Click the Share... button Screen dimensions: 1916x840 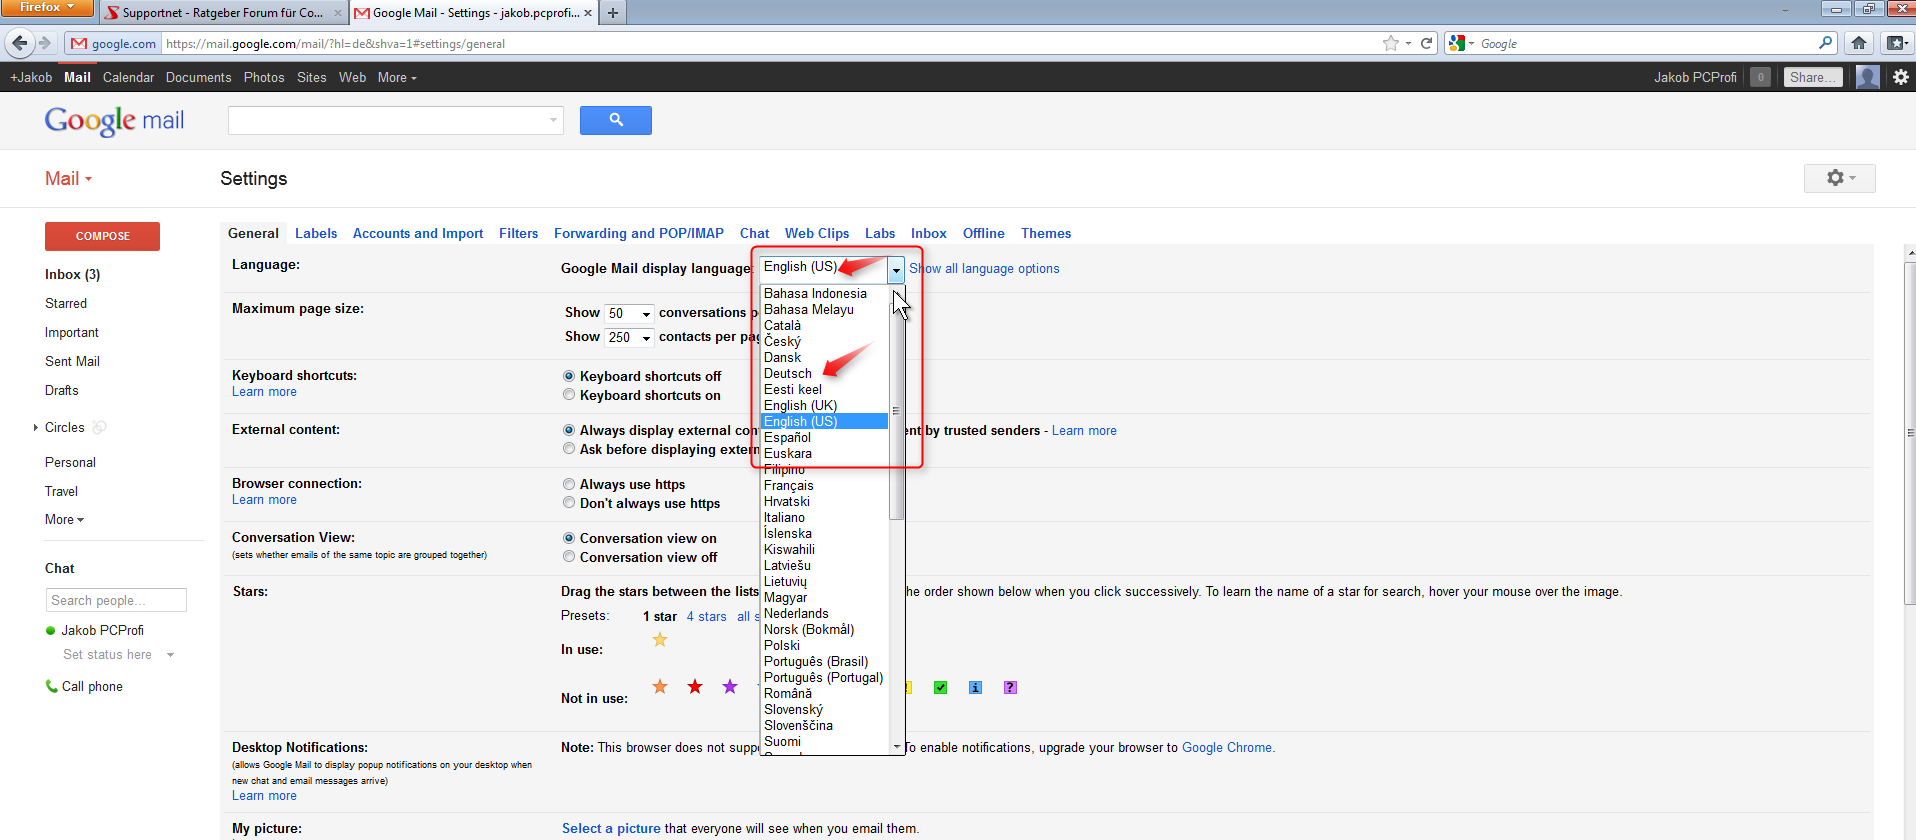pos(1812,77)
